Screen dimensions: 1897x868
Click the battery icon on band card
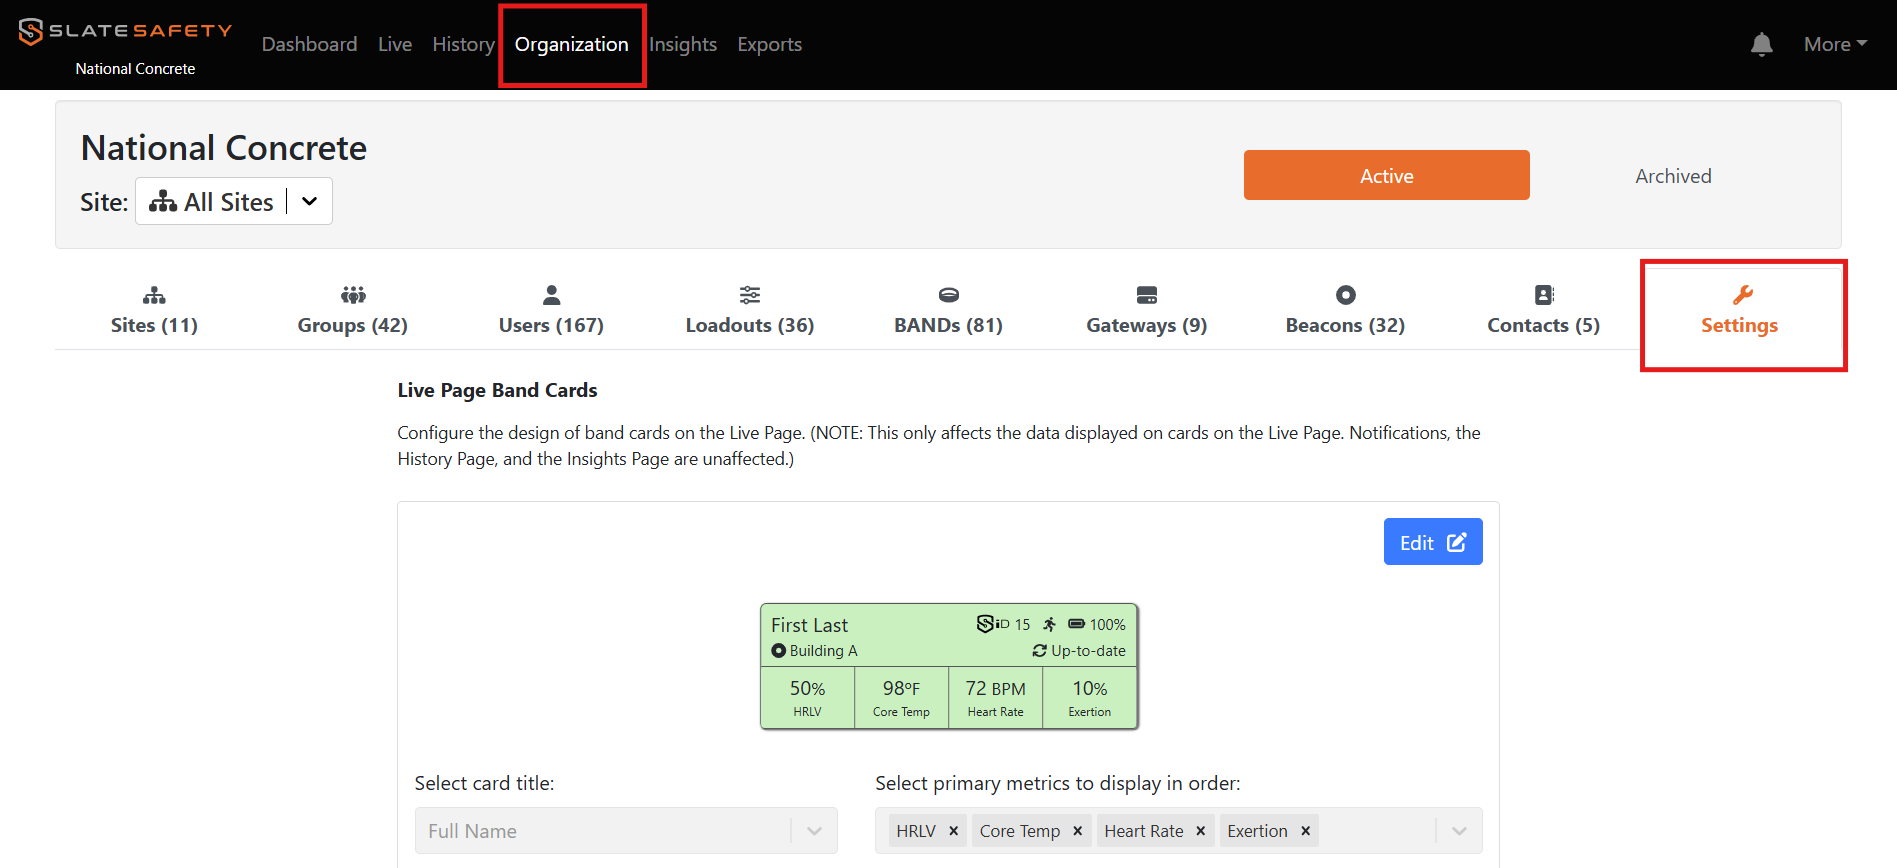pyautogui.click(x=1076, y=624)
